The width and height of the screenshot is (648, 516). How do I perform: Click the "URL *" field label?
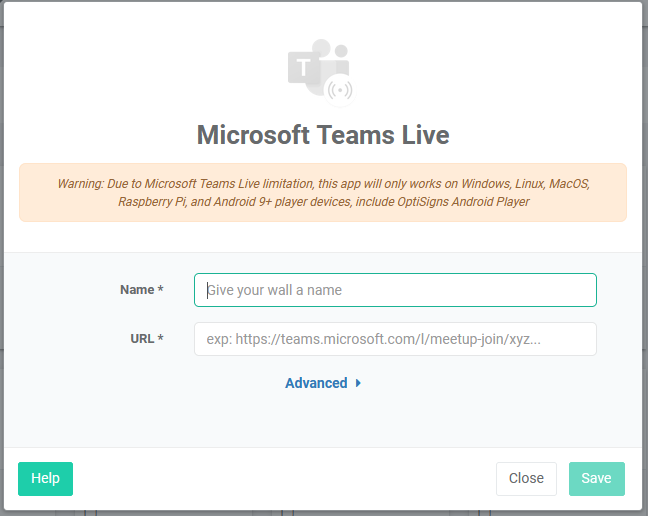141,339
